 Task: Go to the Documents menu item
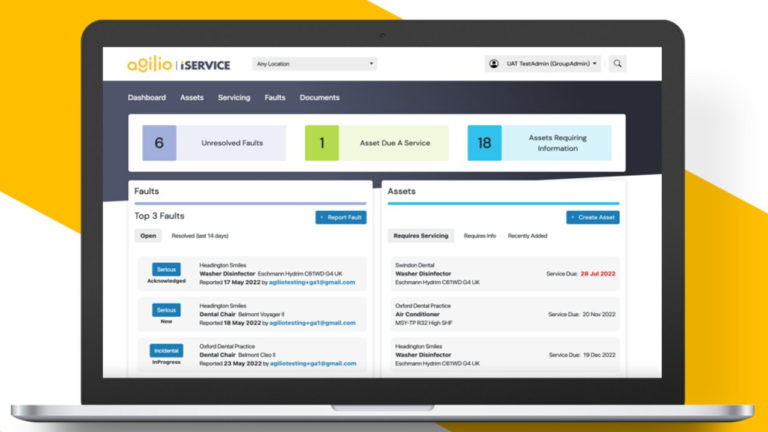point(319,97)
